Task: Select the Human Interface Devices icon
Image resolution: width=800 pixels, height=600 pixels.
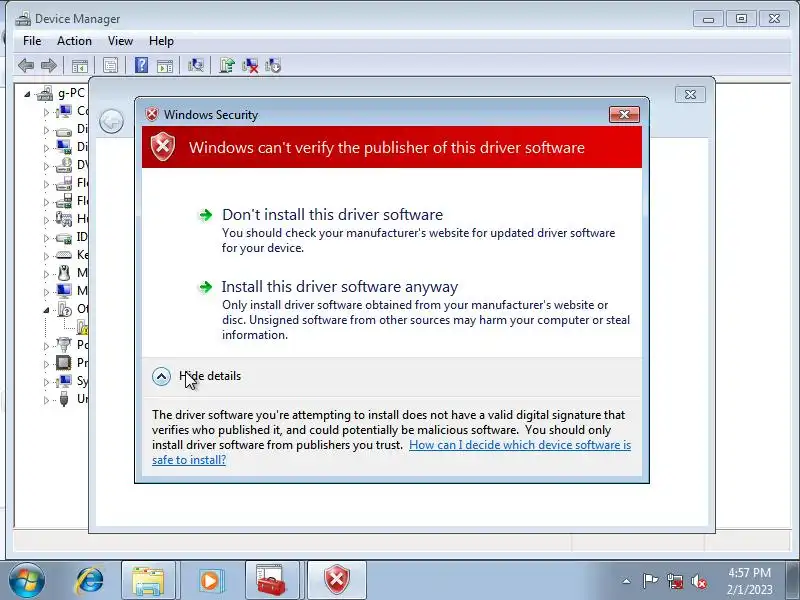Action: coord(64,219)
